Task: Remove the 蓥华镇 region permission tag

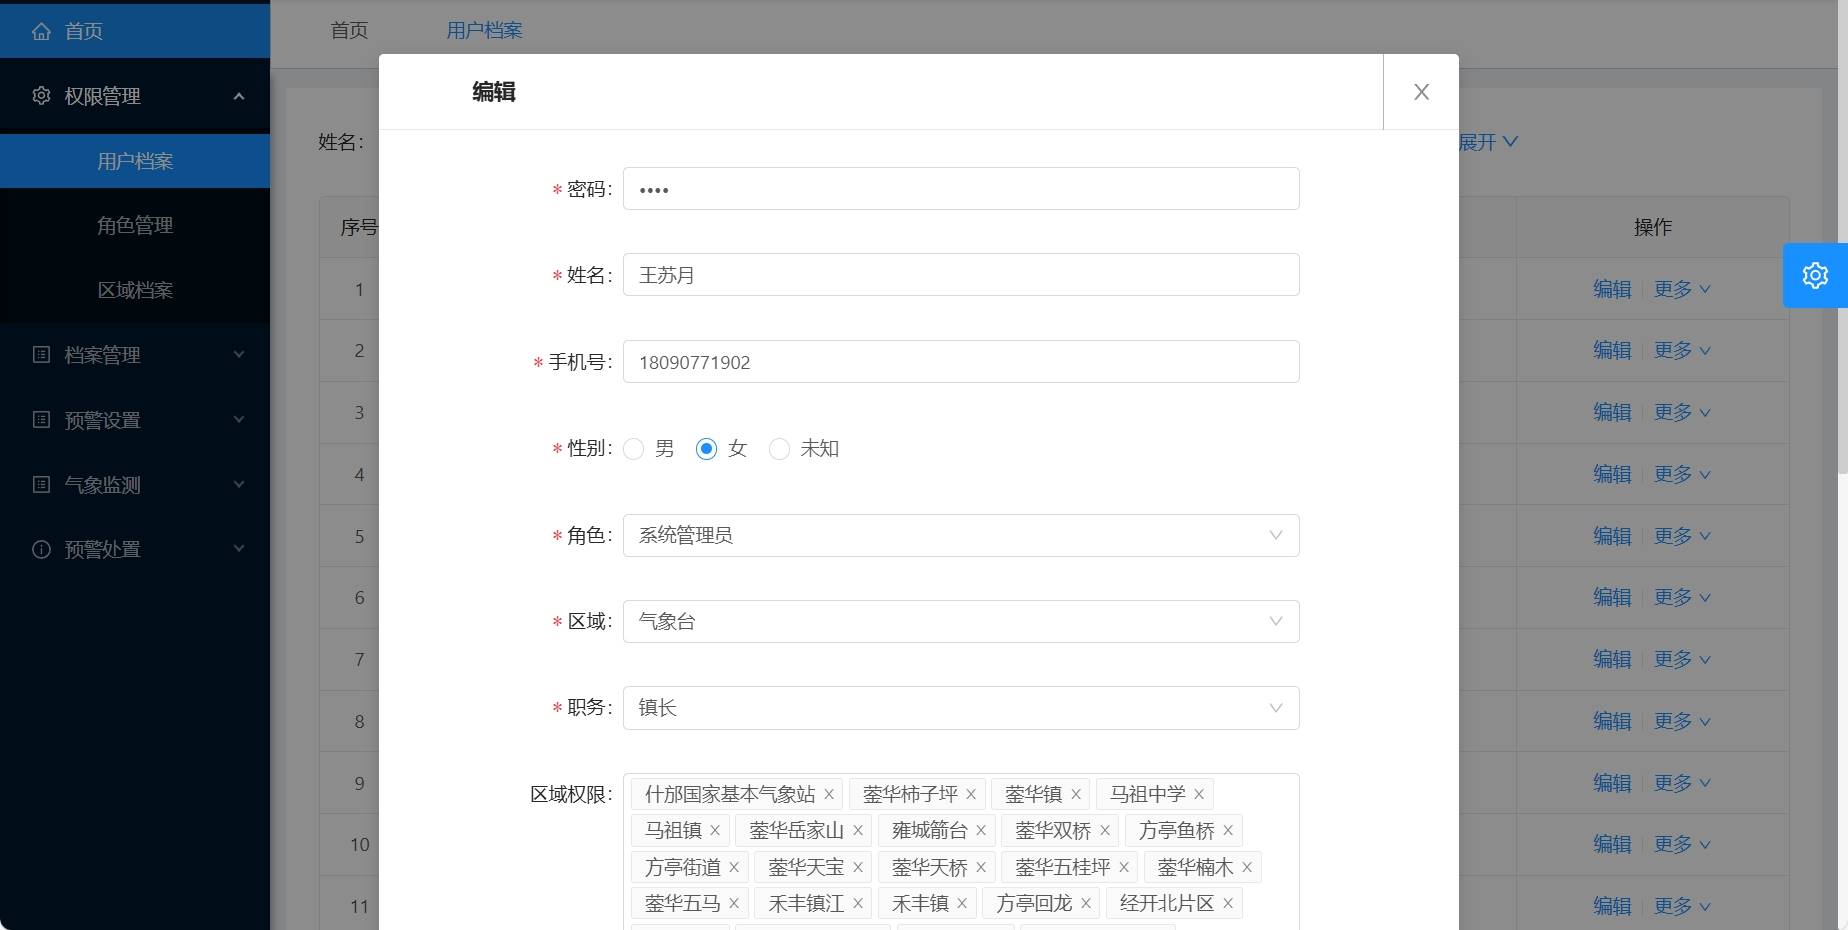Action: 1076,795
